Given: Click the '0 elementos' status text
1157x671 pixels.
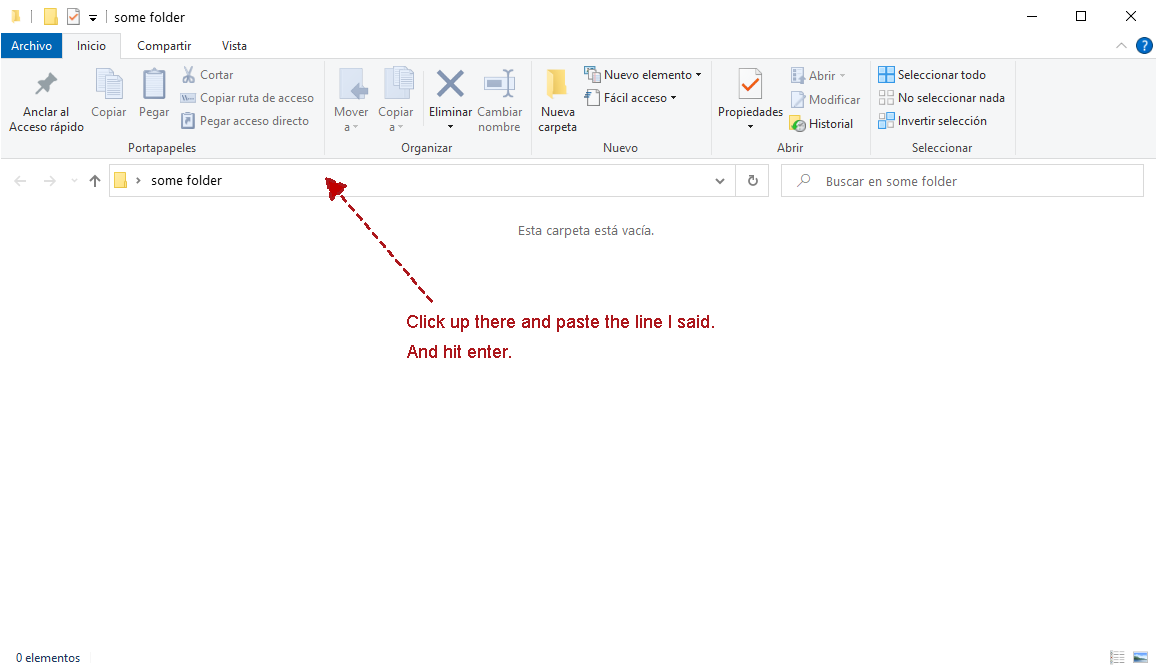Looking at the screenshot, I should 48,658.
